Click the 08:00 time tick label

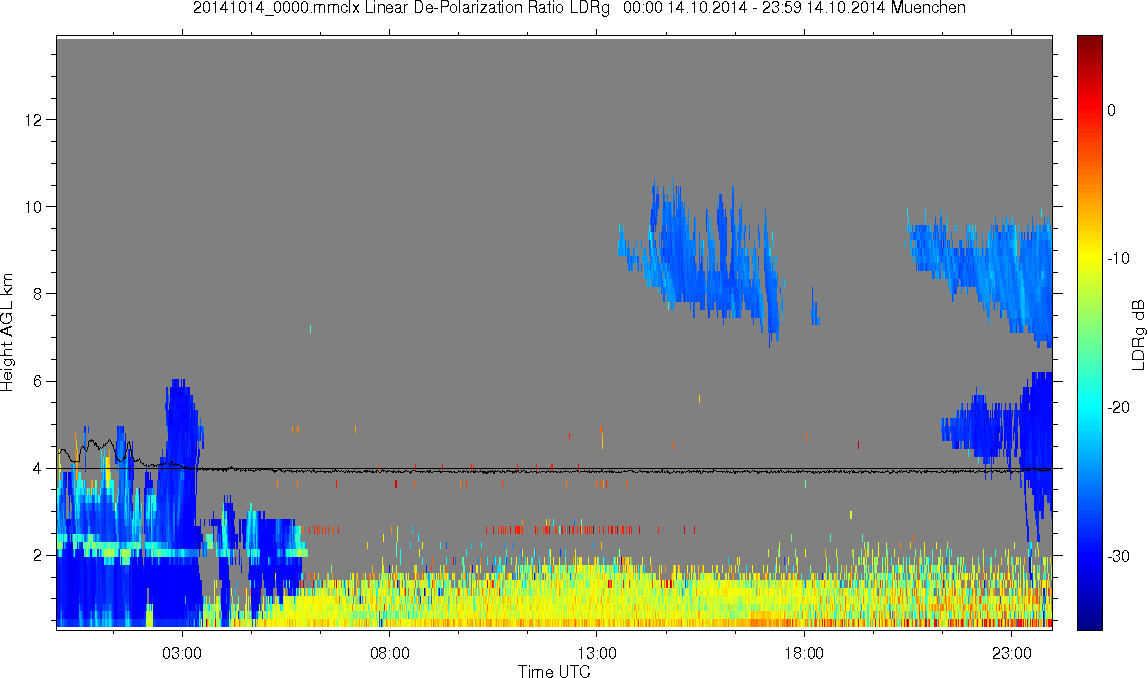[x=389, y=653]
